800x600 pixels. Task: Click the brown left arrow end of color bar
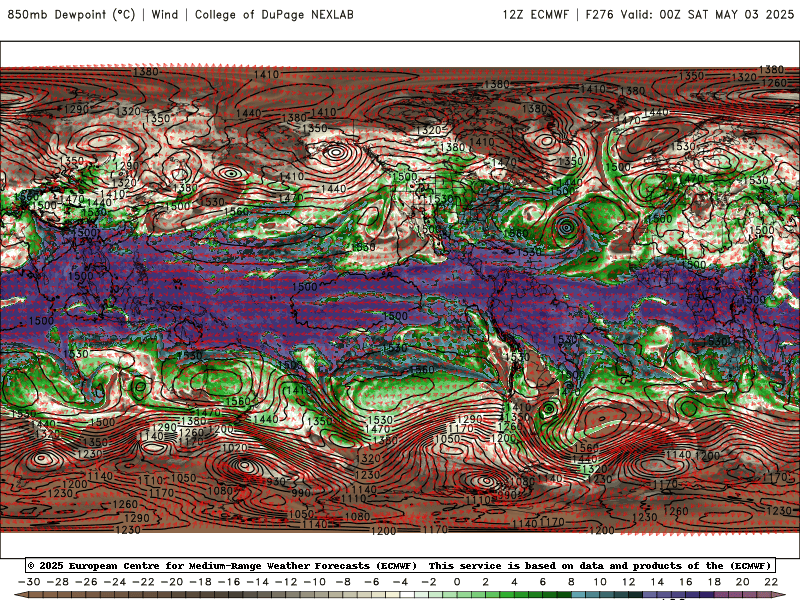click(x=20, y=595)
